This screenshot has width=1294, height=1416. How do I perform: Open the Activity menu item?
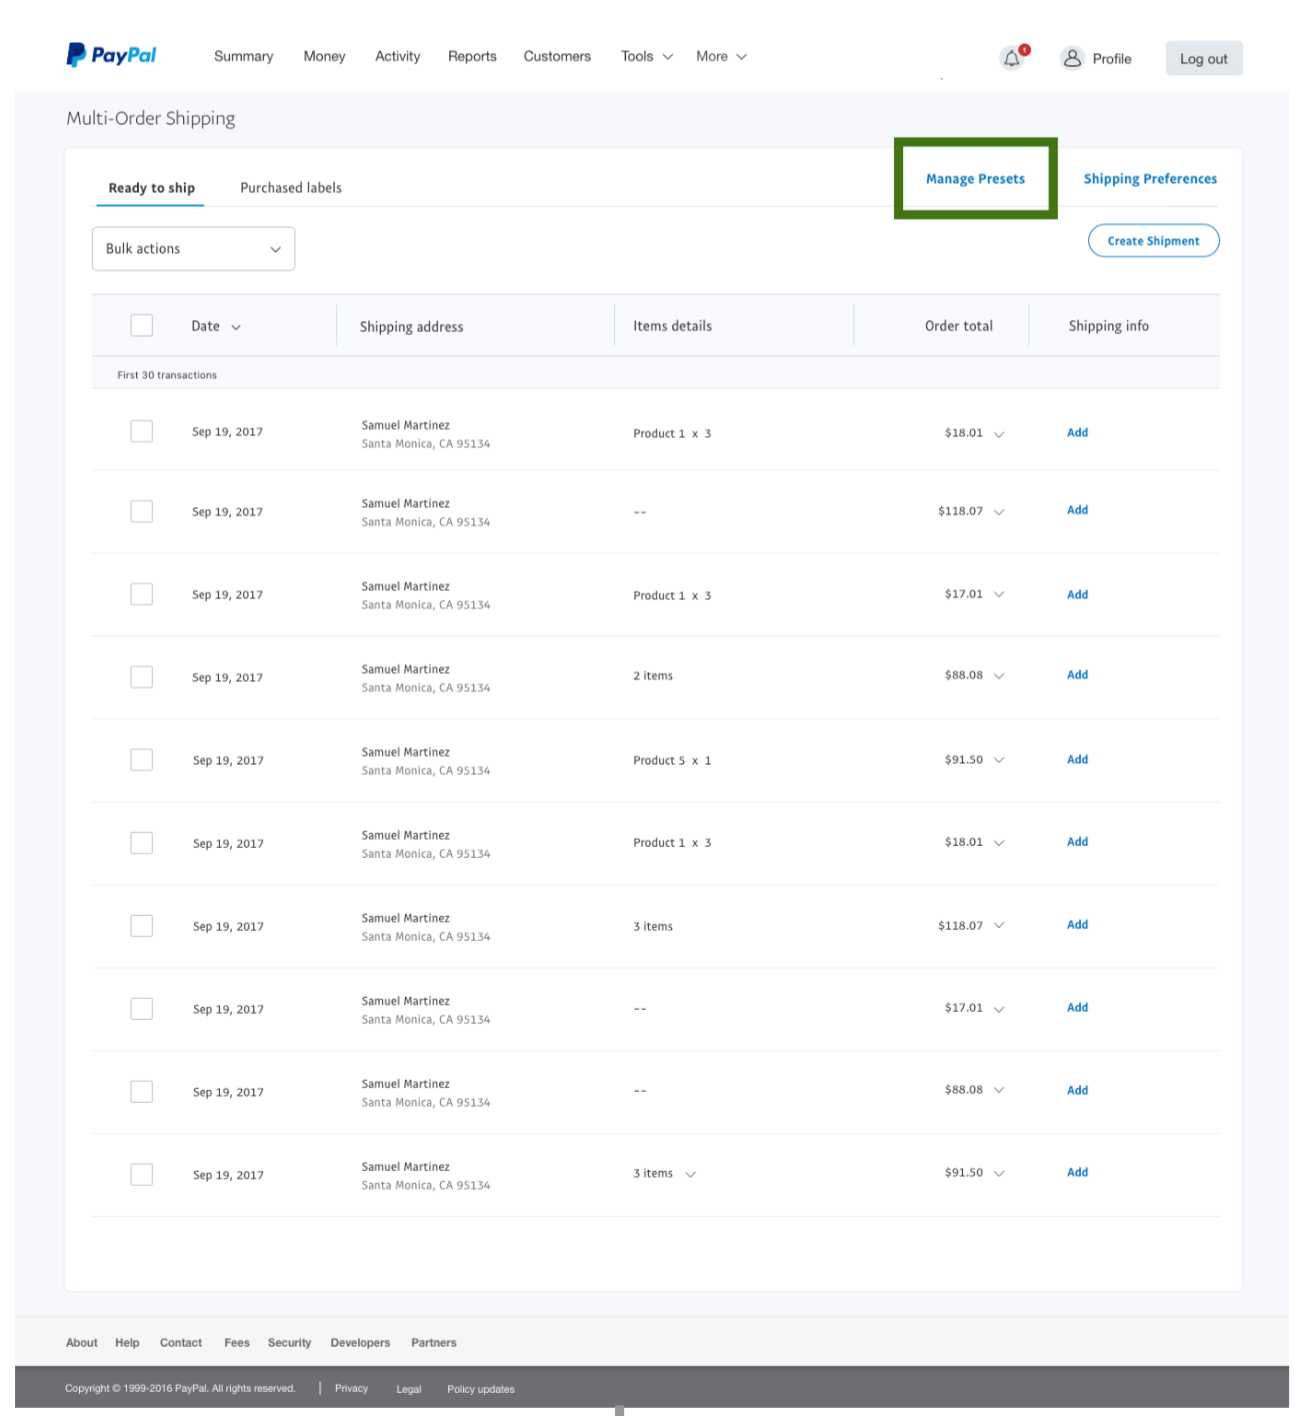click(397, 57)
